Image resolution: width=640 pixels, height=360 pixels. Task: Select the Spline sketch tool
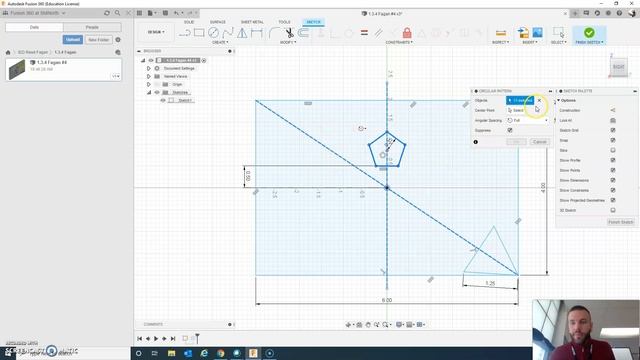click(228, 32)
